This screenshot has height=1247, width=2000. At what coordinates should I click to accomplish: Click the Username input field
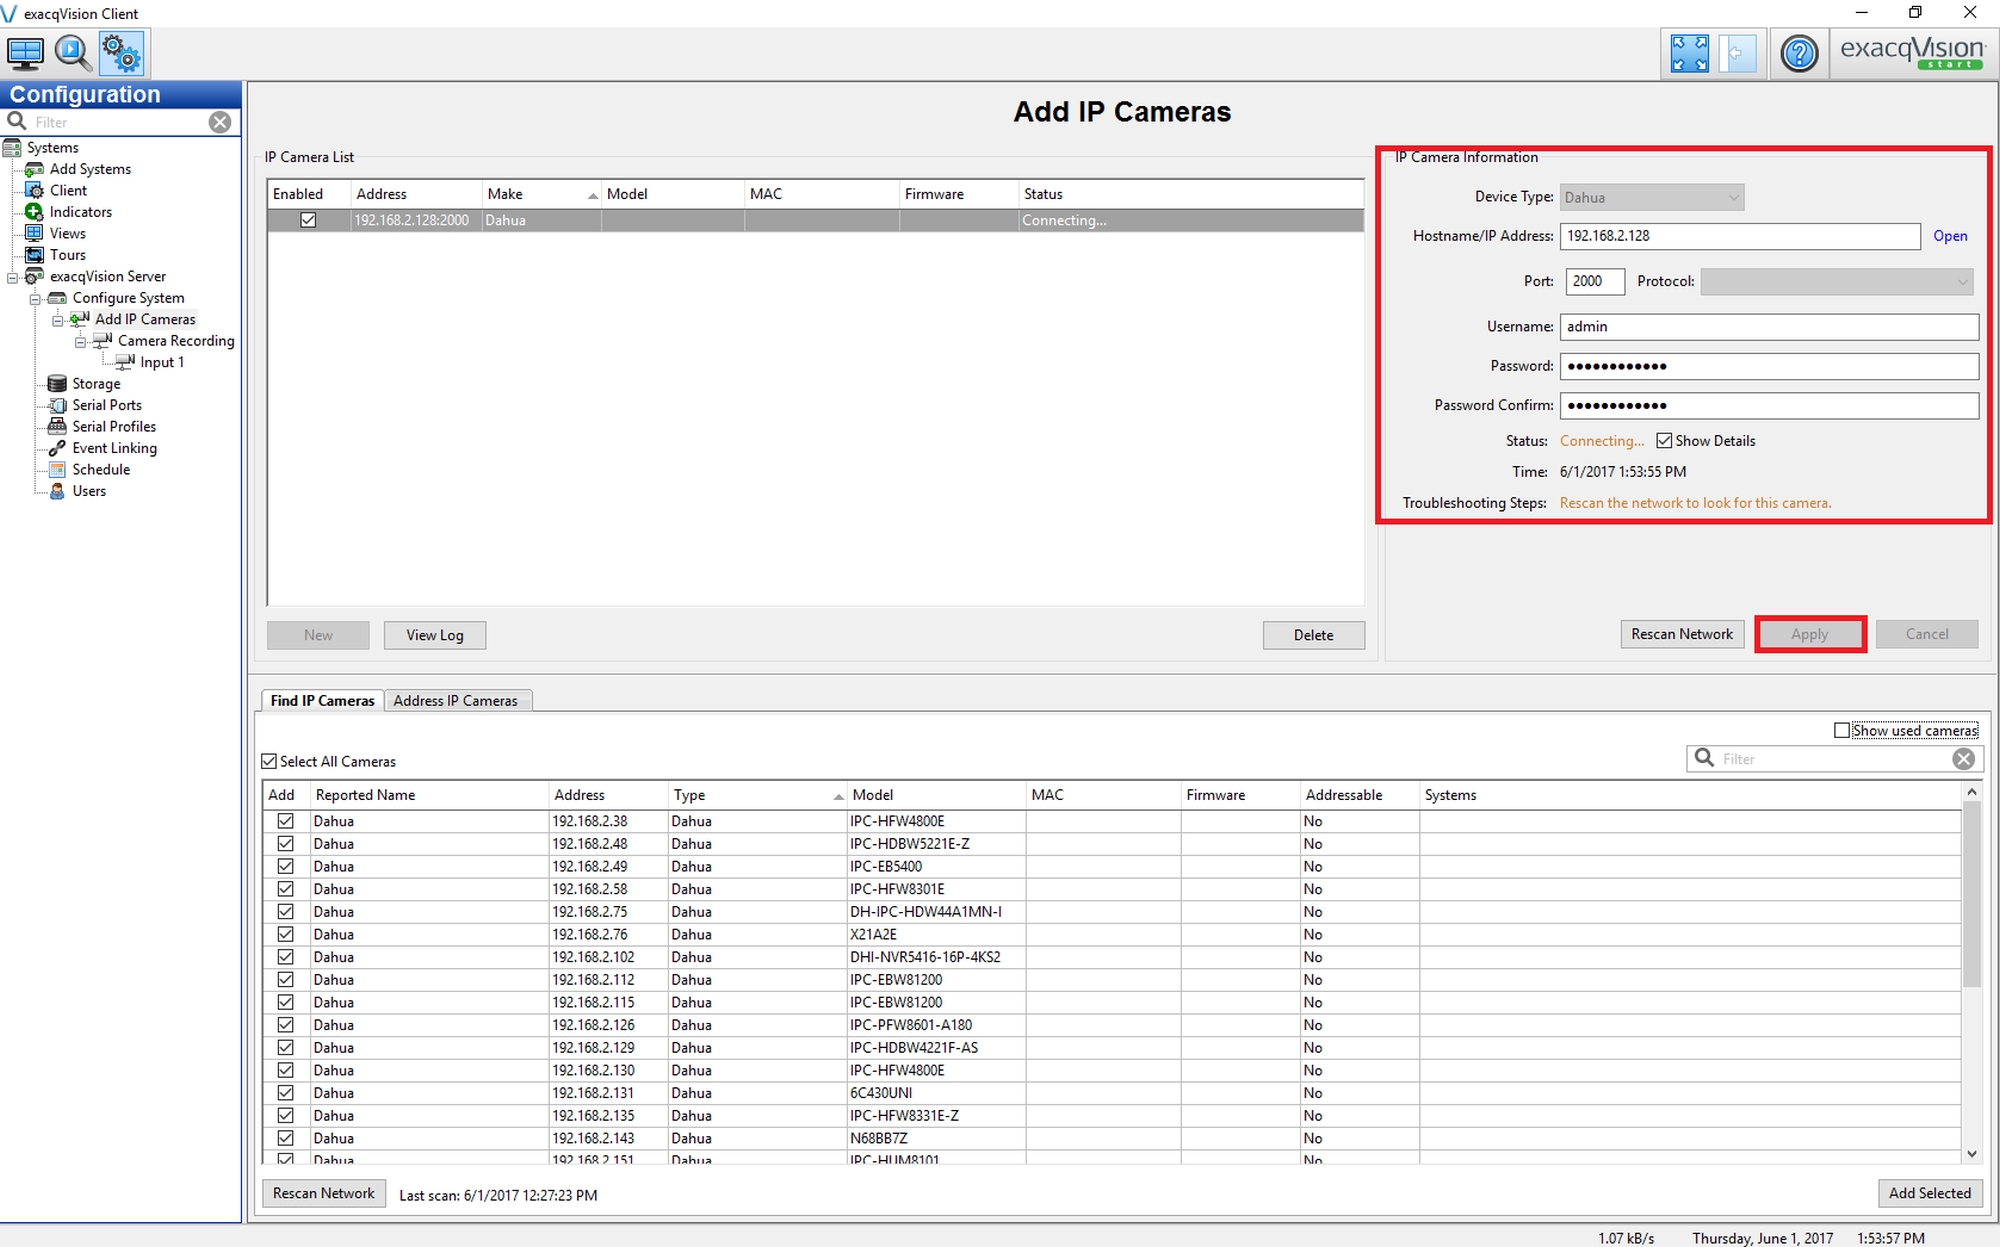(1767, 327)
